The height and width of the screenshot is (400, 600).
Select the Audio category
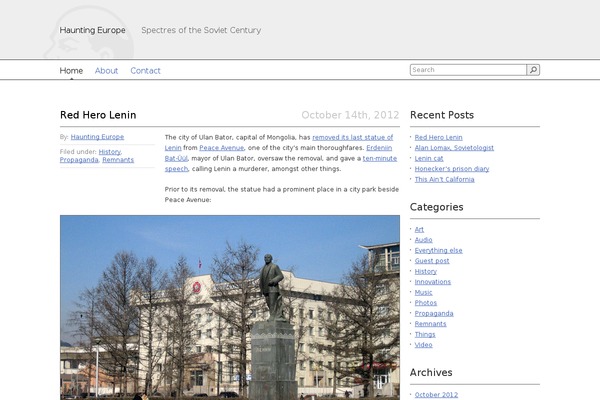tap(424, 240)
